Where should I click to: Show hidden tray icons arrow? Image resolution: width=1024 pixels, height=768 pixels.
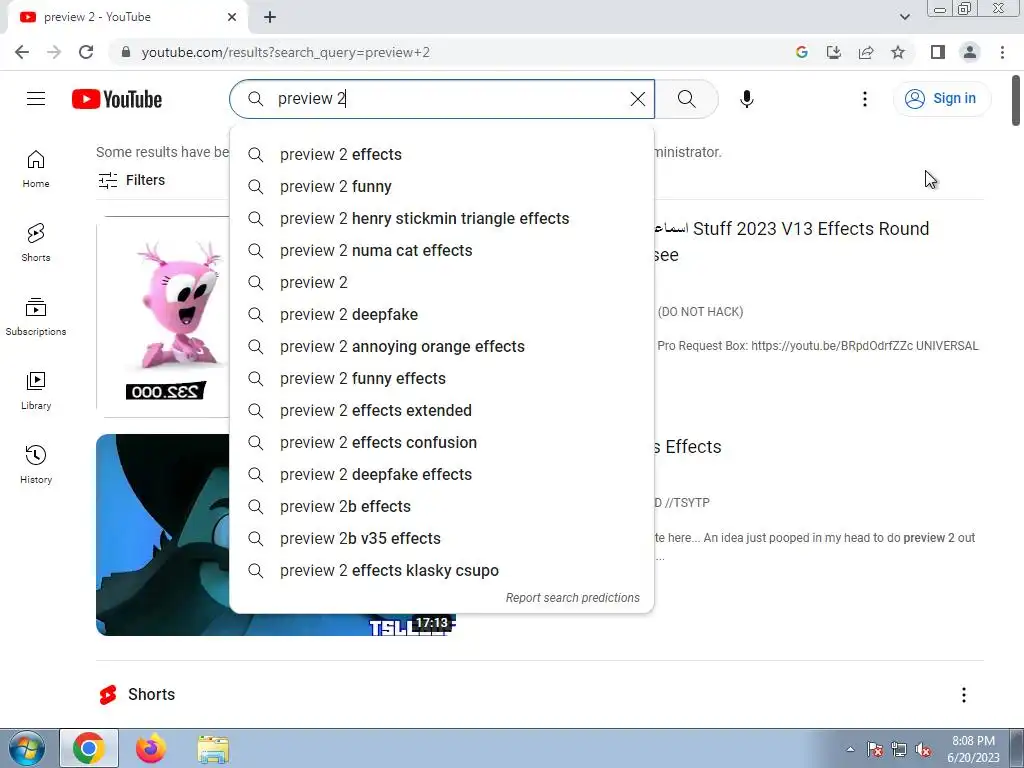coord(850,749)
